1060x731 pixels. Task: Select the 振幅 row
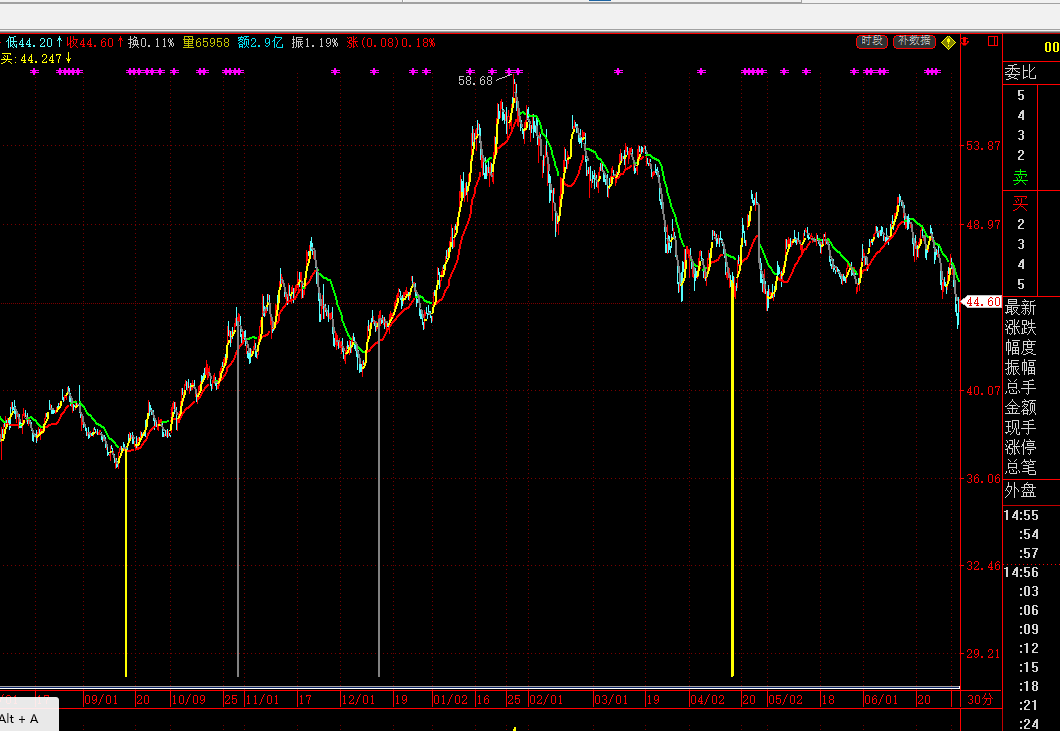1020,367
